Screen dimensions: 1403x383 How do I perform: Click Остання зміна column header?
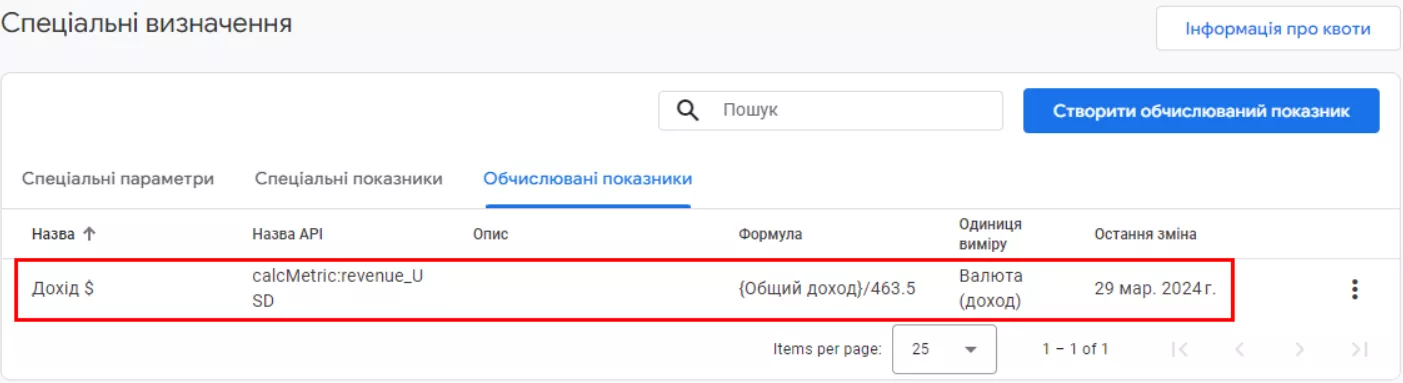pos(1146,234)
